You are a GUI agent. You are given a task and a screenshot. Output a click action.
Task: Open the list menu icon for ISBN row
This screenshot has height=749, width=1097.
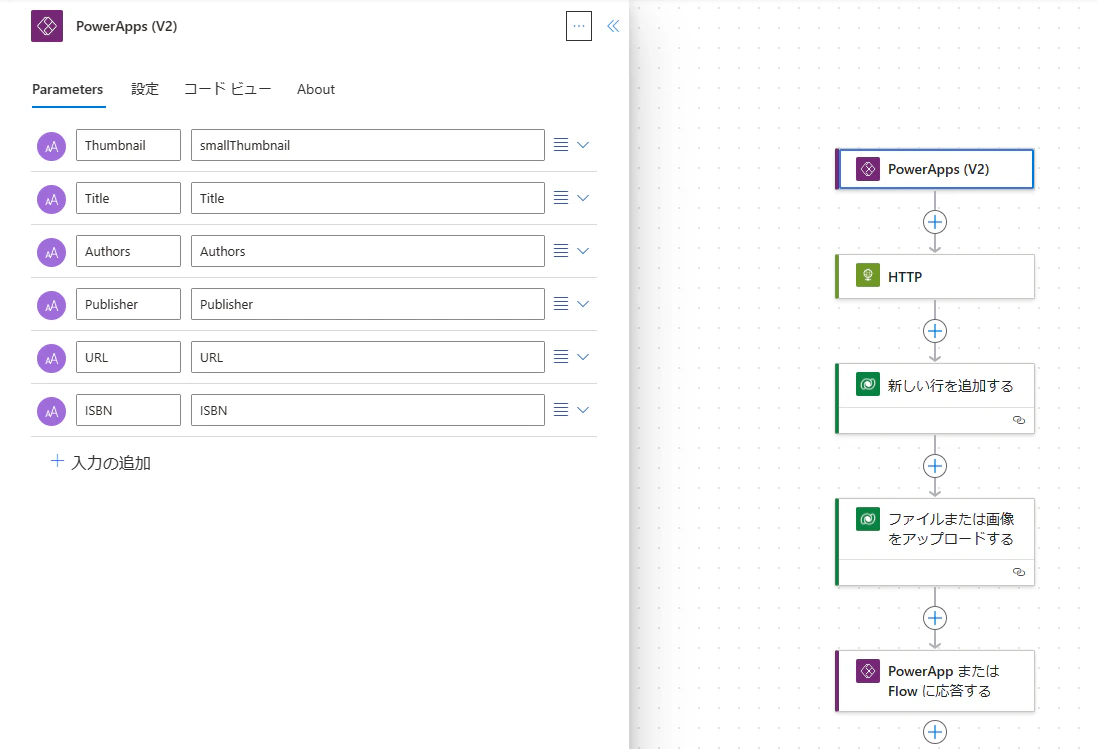tap(560, 410)
